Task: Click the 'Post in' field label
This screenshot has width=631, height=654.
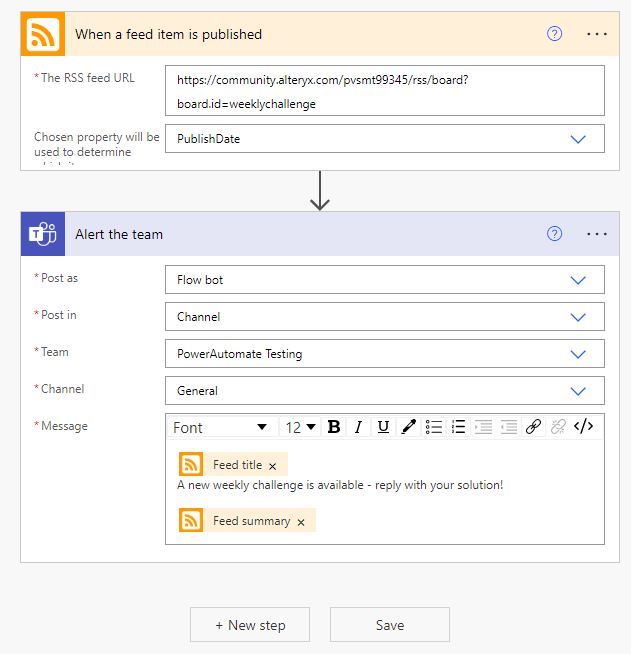Action: coord(58,315)
